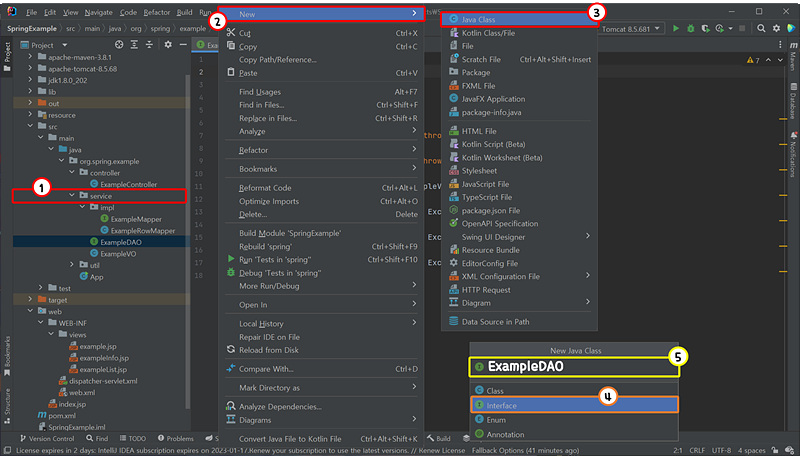Click the Run green play icon
The width and height of the screenshot is (800, 456).
point(676,29)
